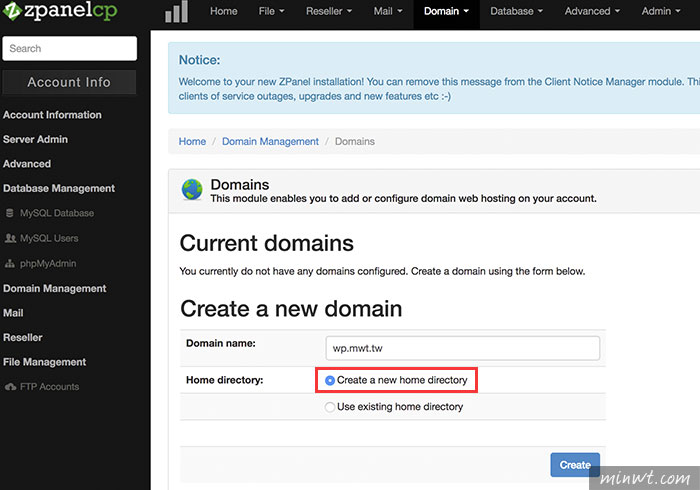Open MySQL Users link
Image resolution: width=700 pixels, height=490 pixels.
tap(49, 238)
